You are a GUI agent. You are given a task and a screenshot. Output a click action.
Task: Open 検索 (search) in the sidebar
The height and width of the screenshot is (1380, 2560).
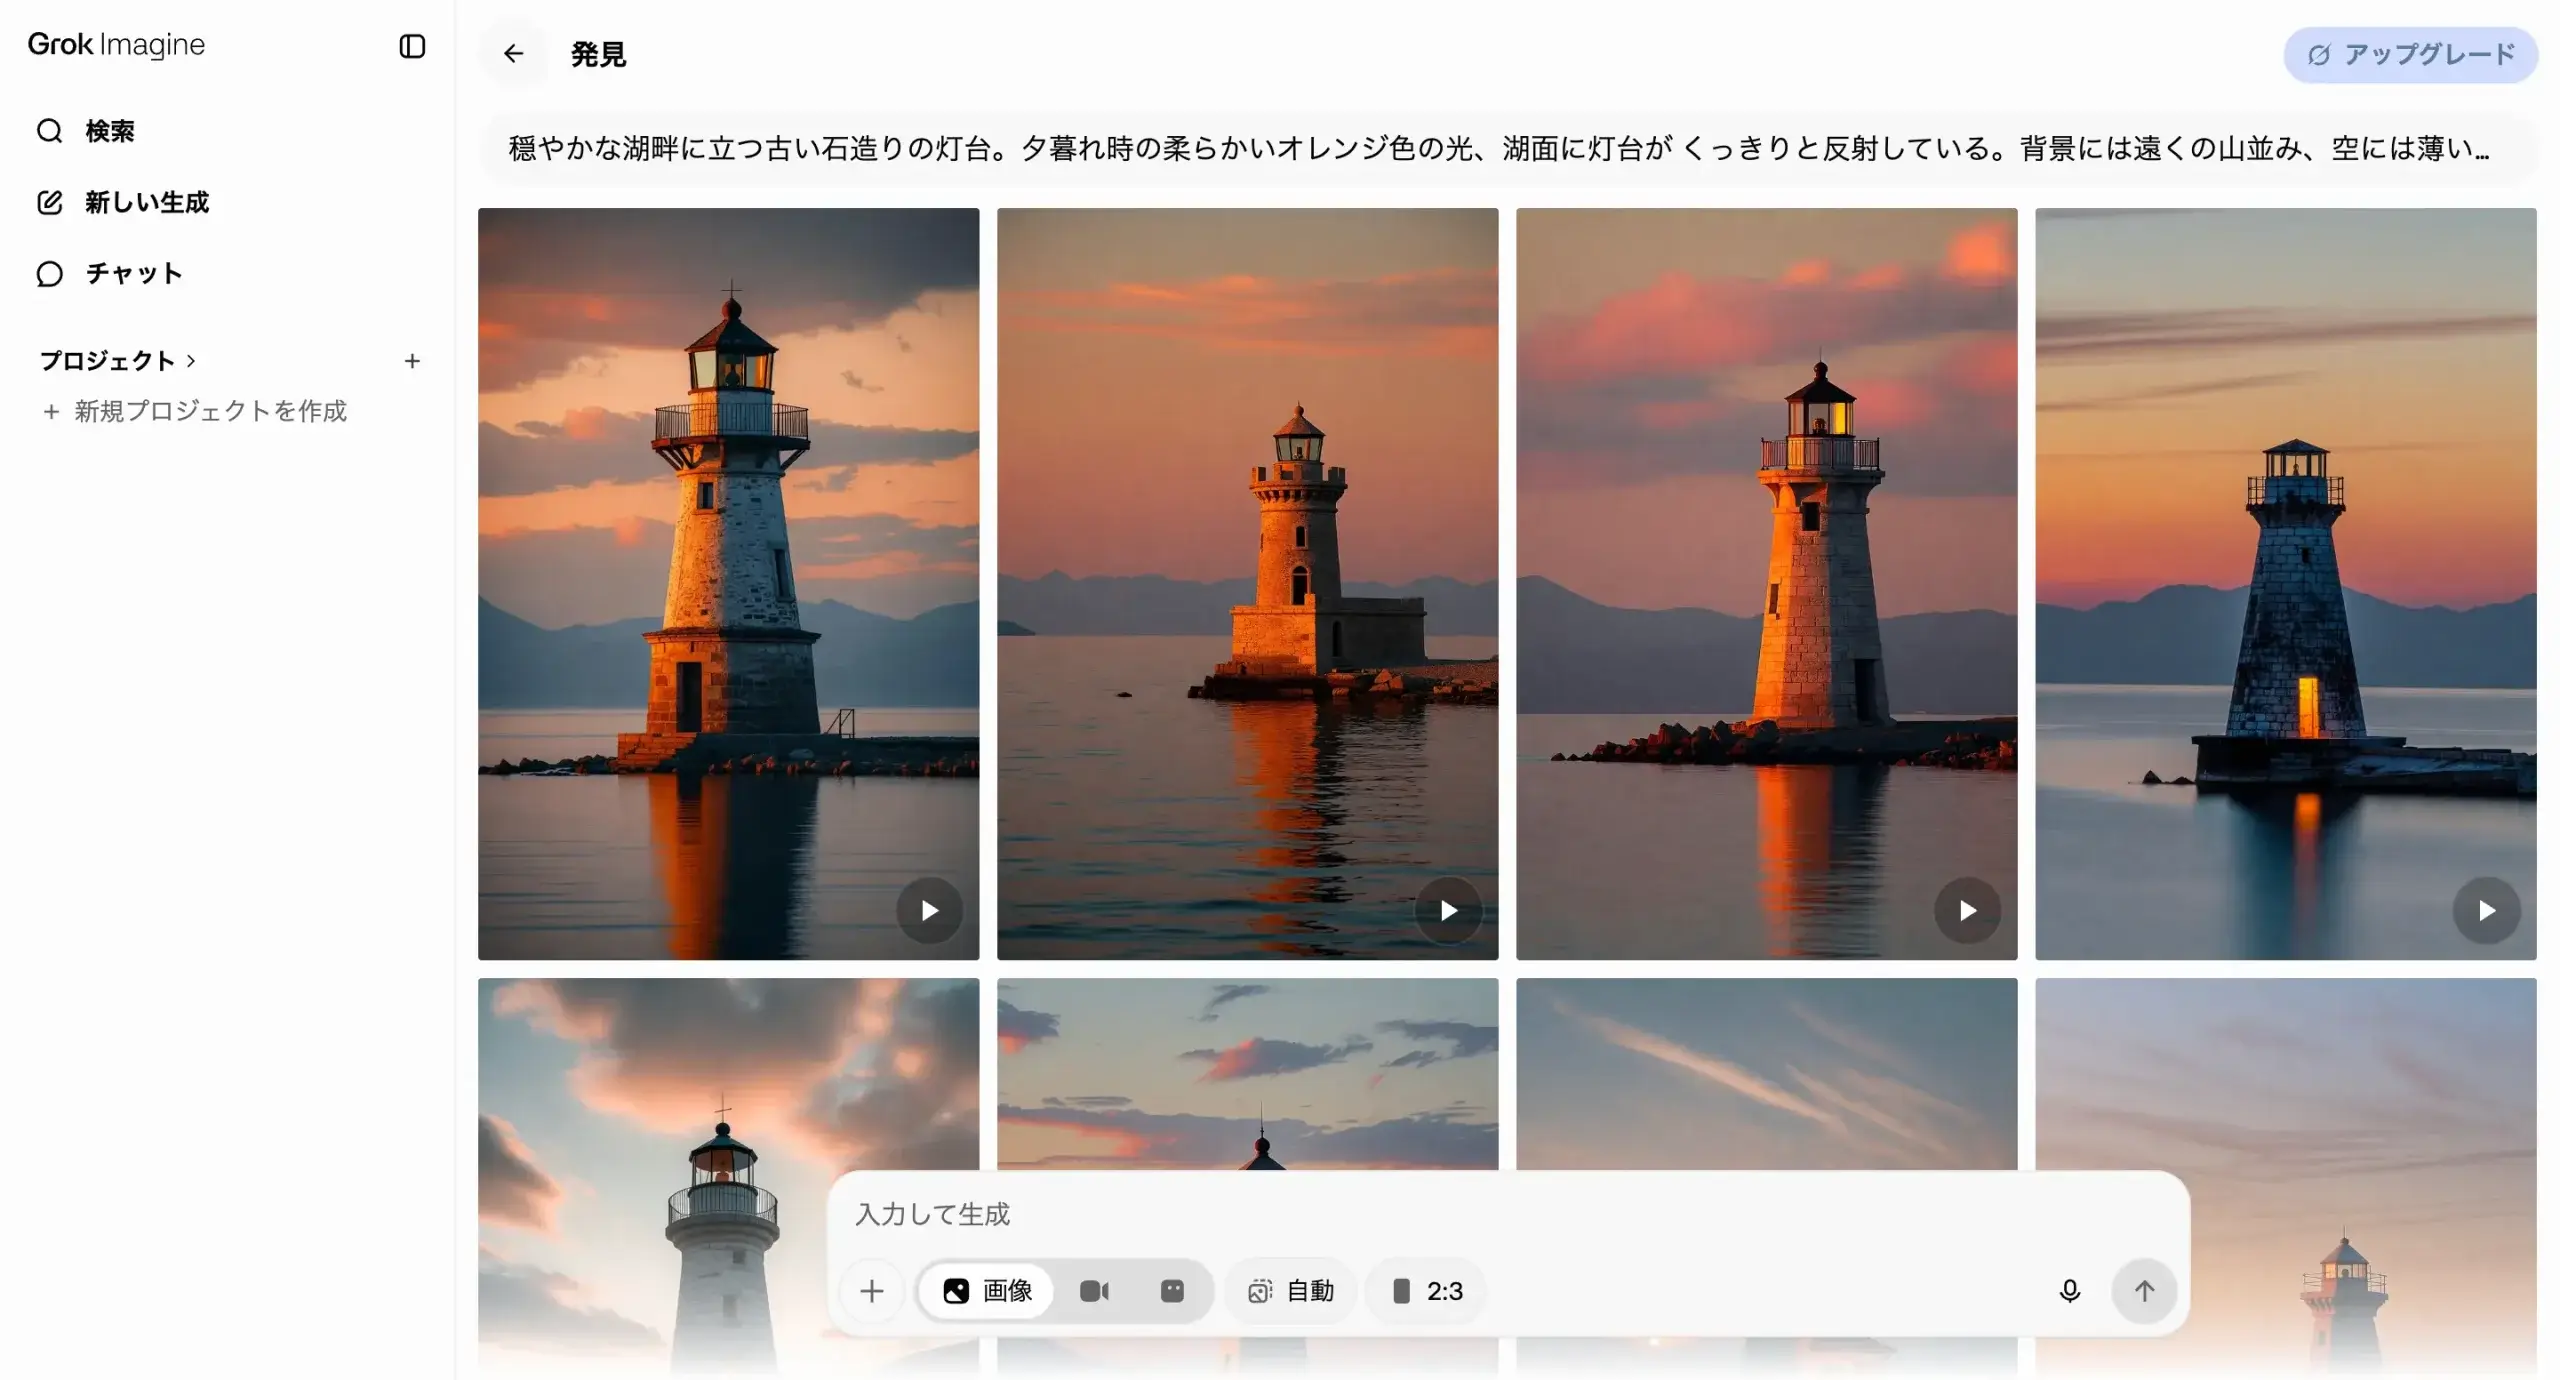[x=85, y=131]
